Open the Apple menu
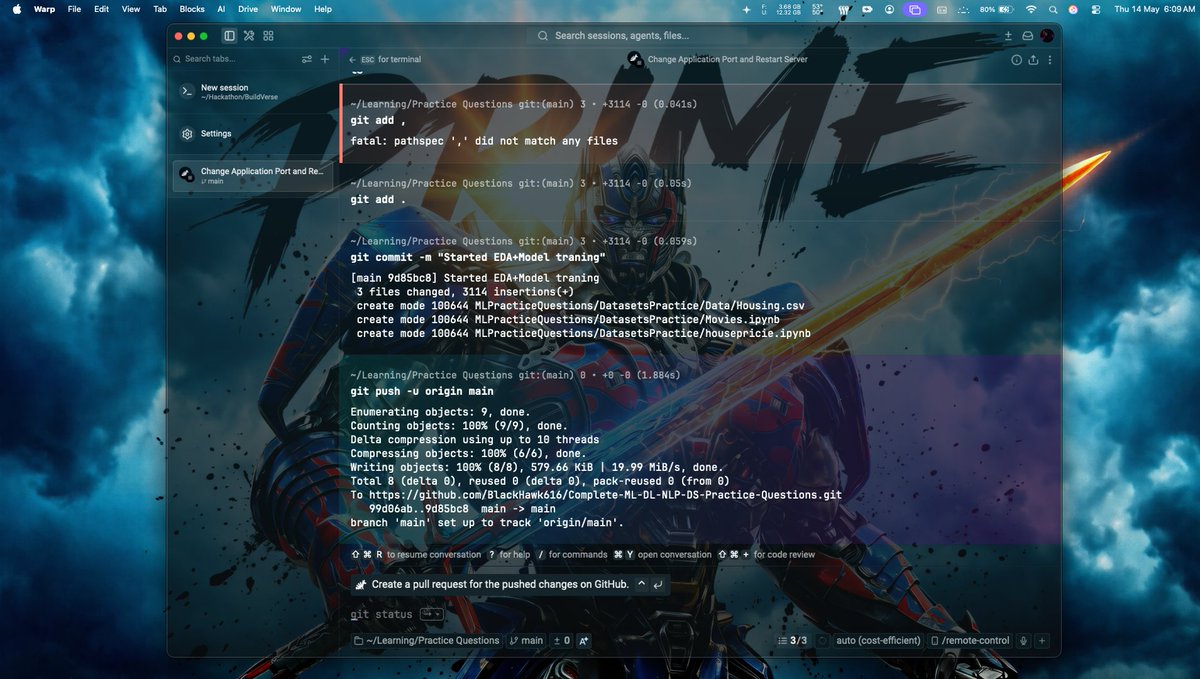The image size is (1200, 679). click(17, 9)
